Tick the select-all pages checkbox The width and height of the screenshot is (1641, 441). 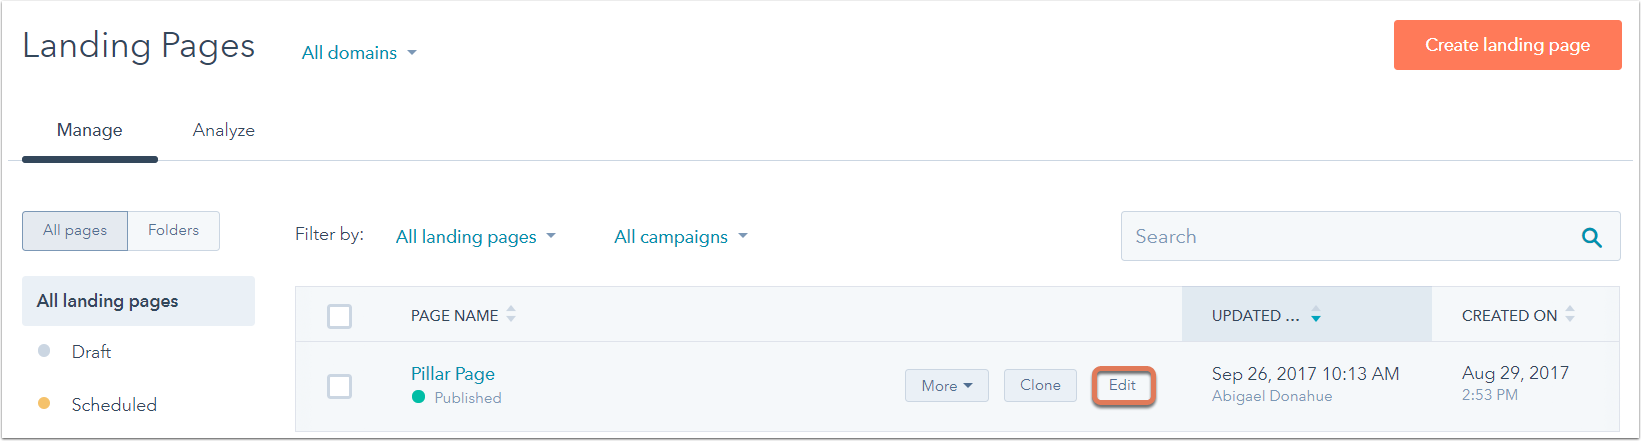coord(340,316)
